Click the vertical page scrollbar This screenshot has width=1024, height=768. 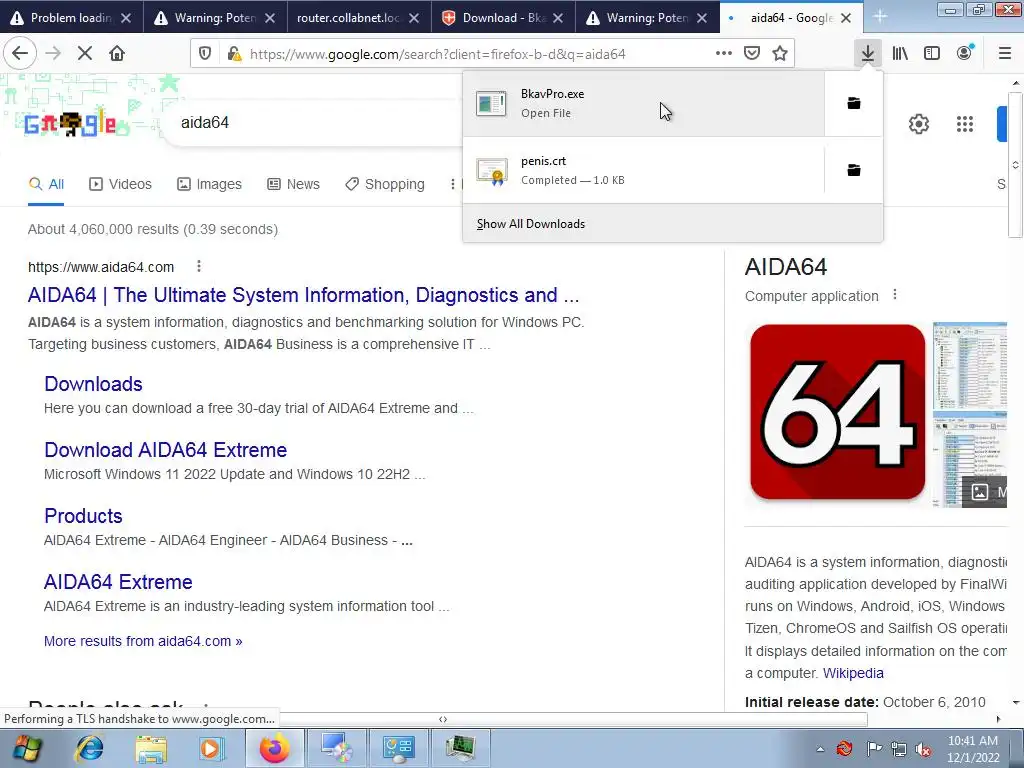(1016, 165)
